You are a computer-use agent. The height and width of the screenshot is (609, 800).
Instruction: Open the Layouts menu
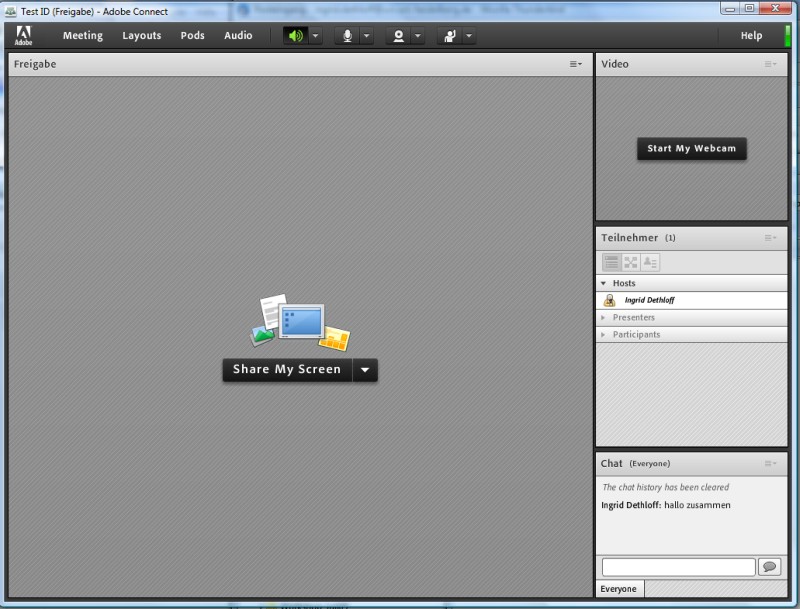[142, 35]
